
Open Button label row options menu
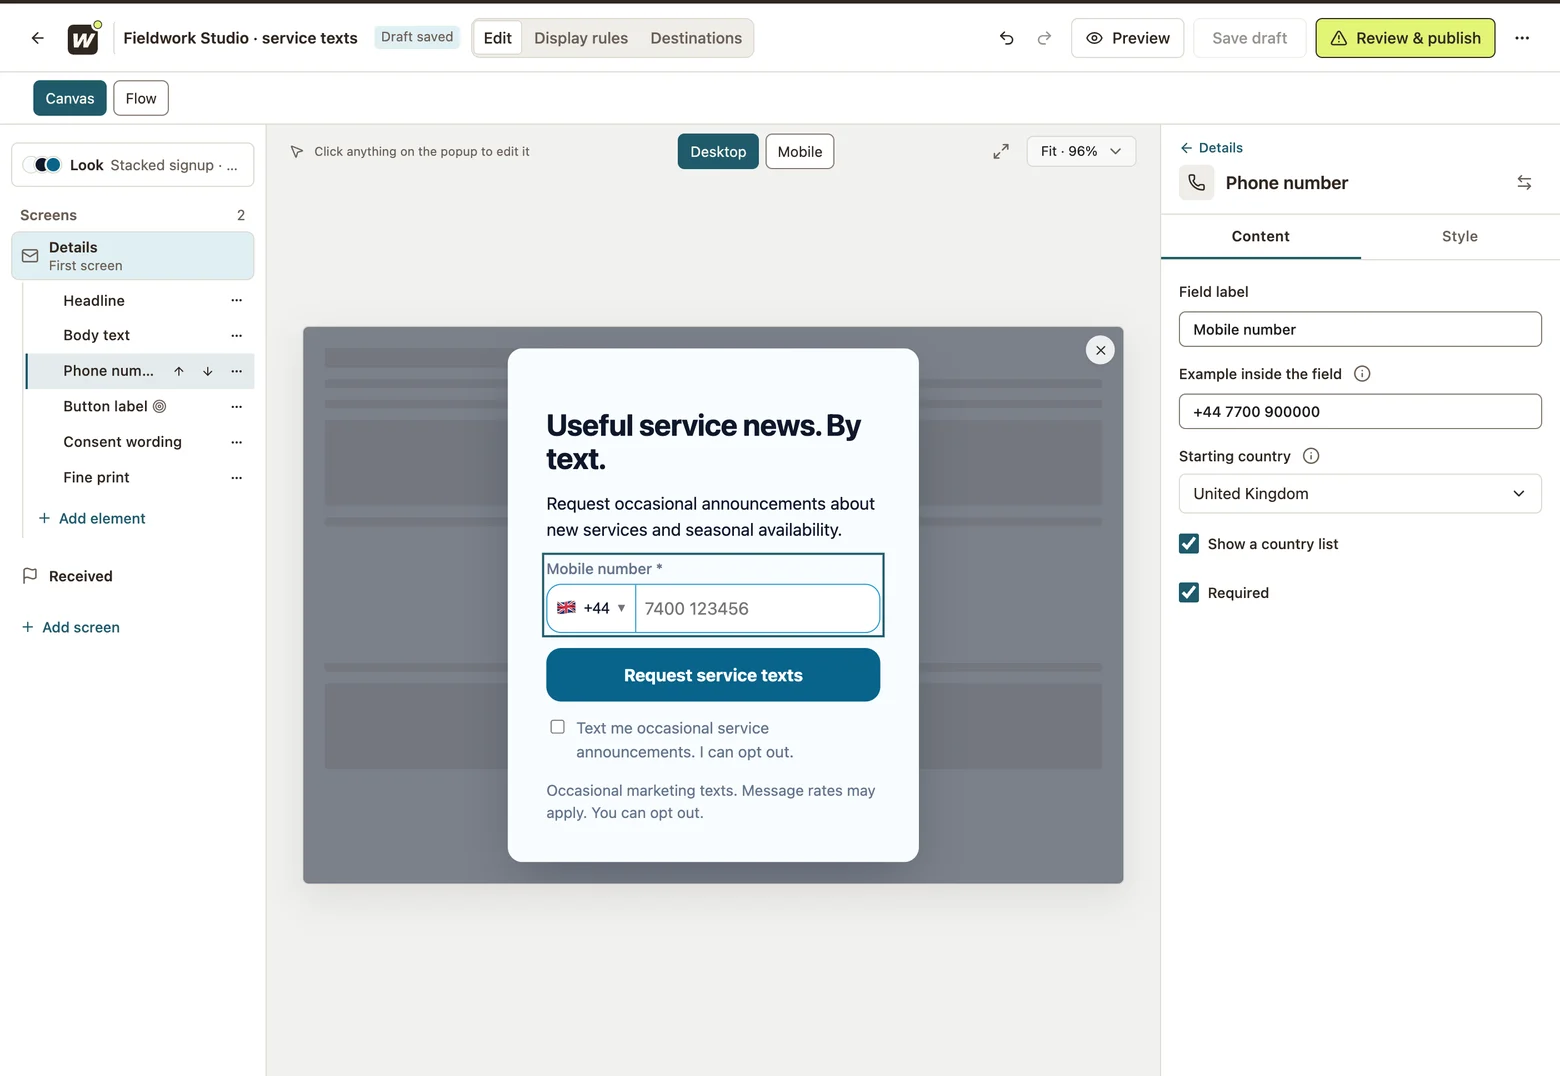237,407
